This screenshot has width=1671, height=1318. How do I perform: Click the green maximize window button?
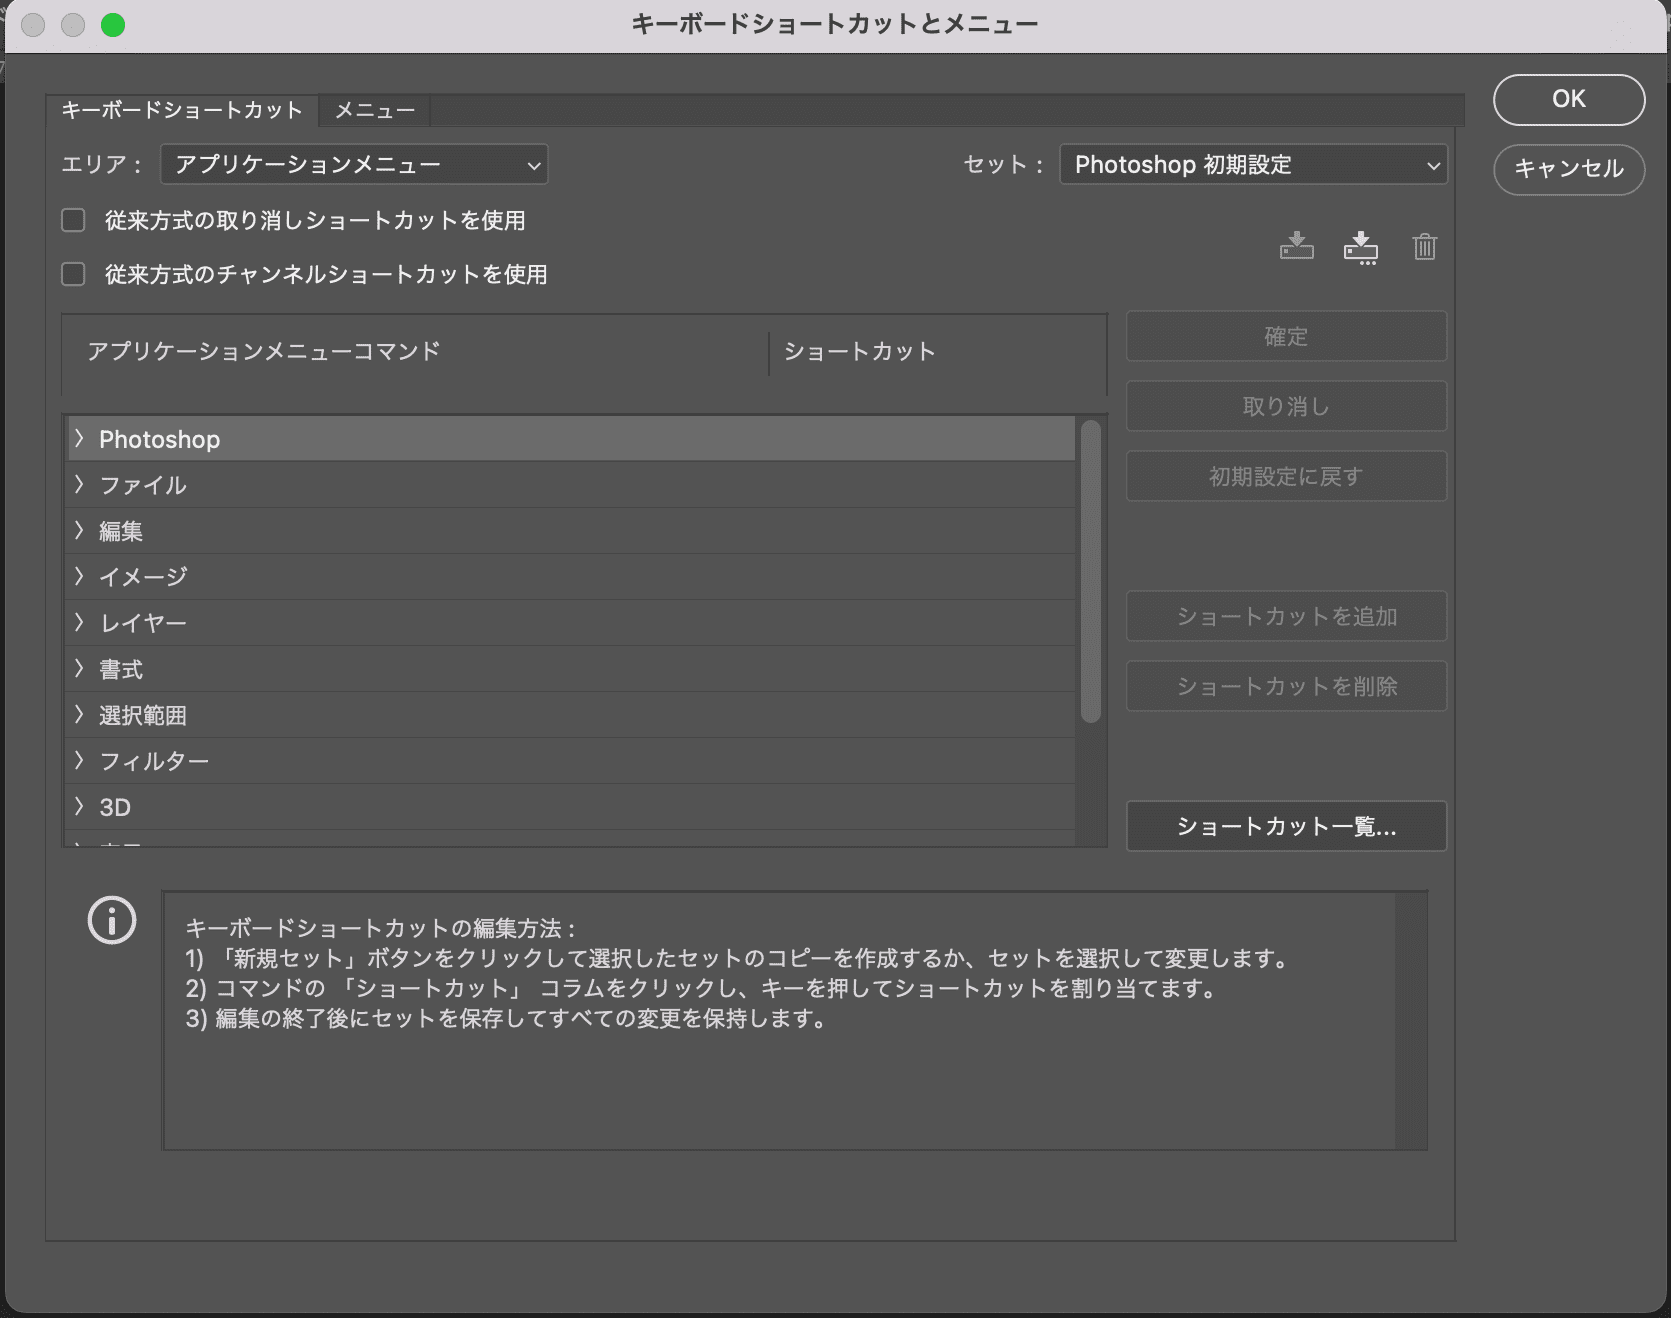[113, 25]
